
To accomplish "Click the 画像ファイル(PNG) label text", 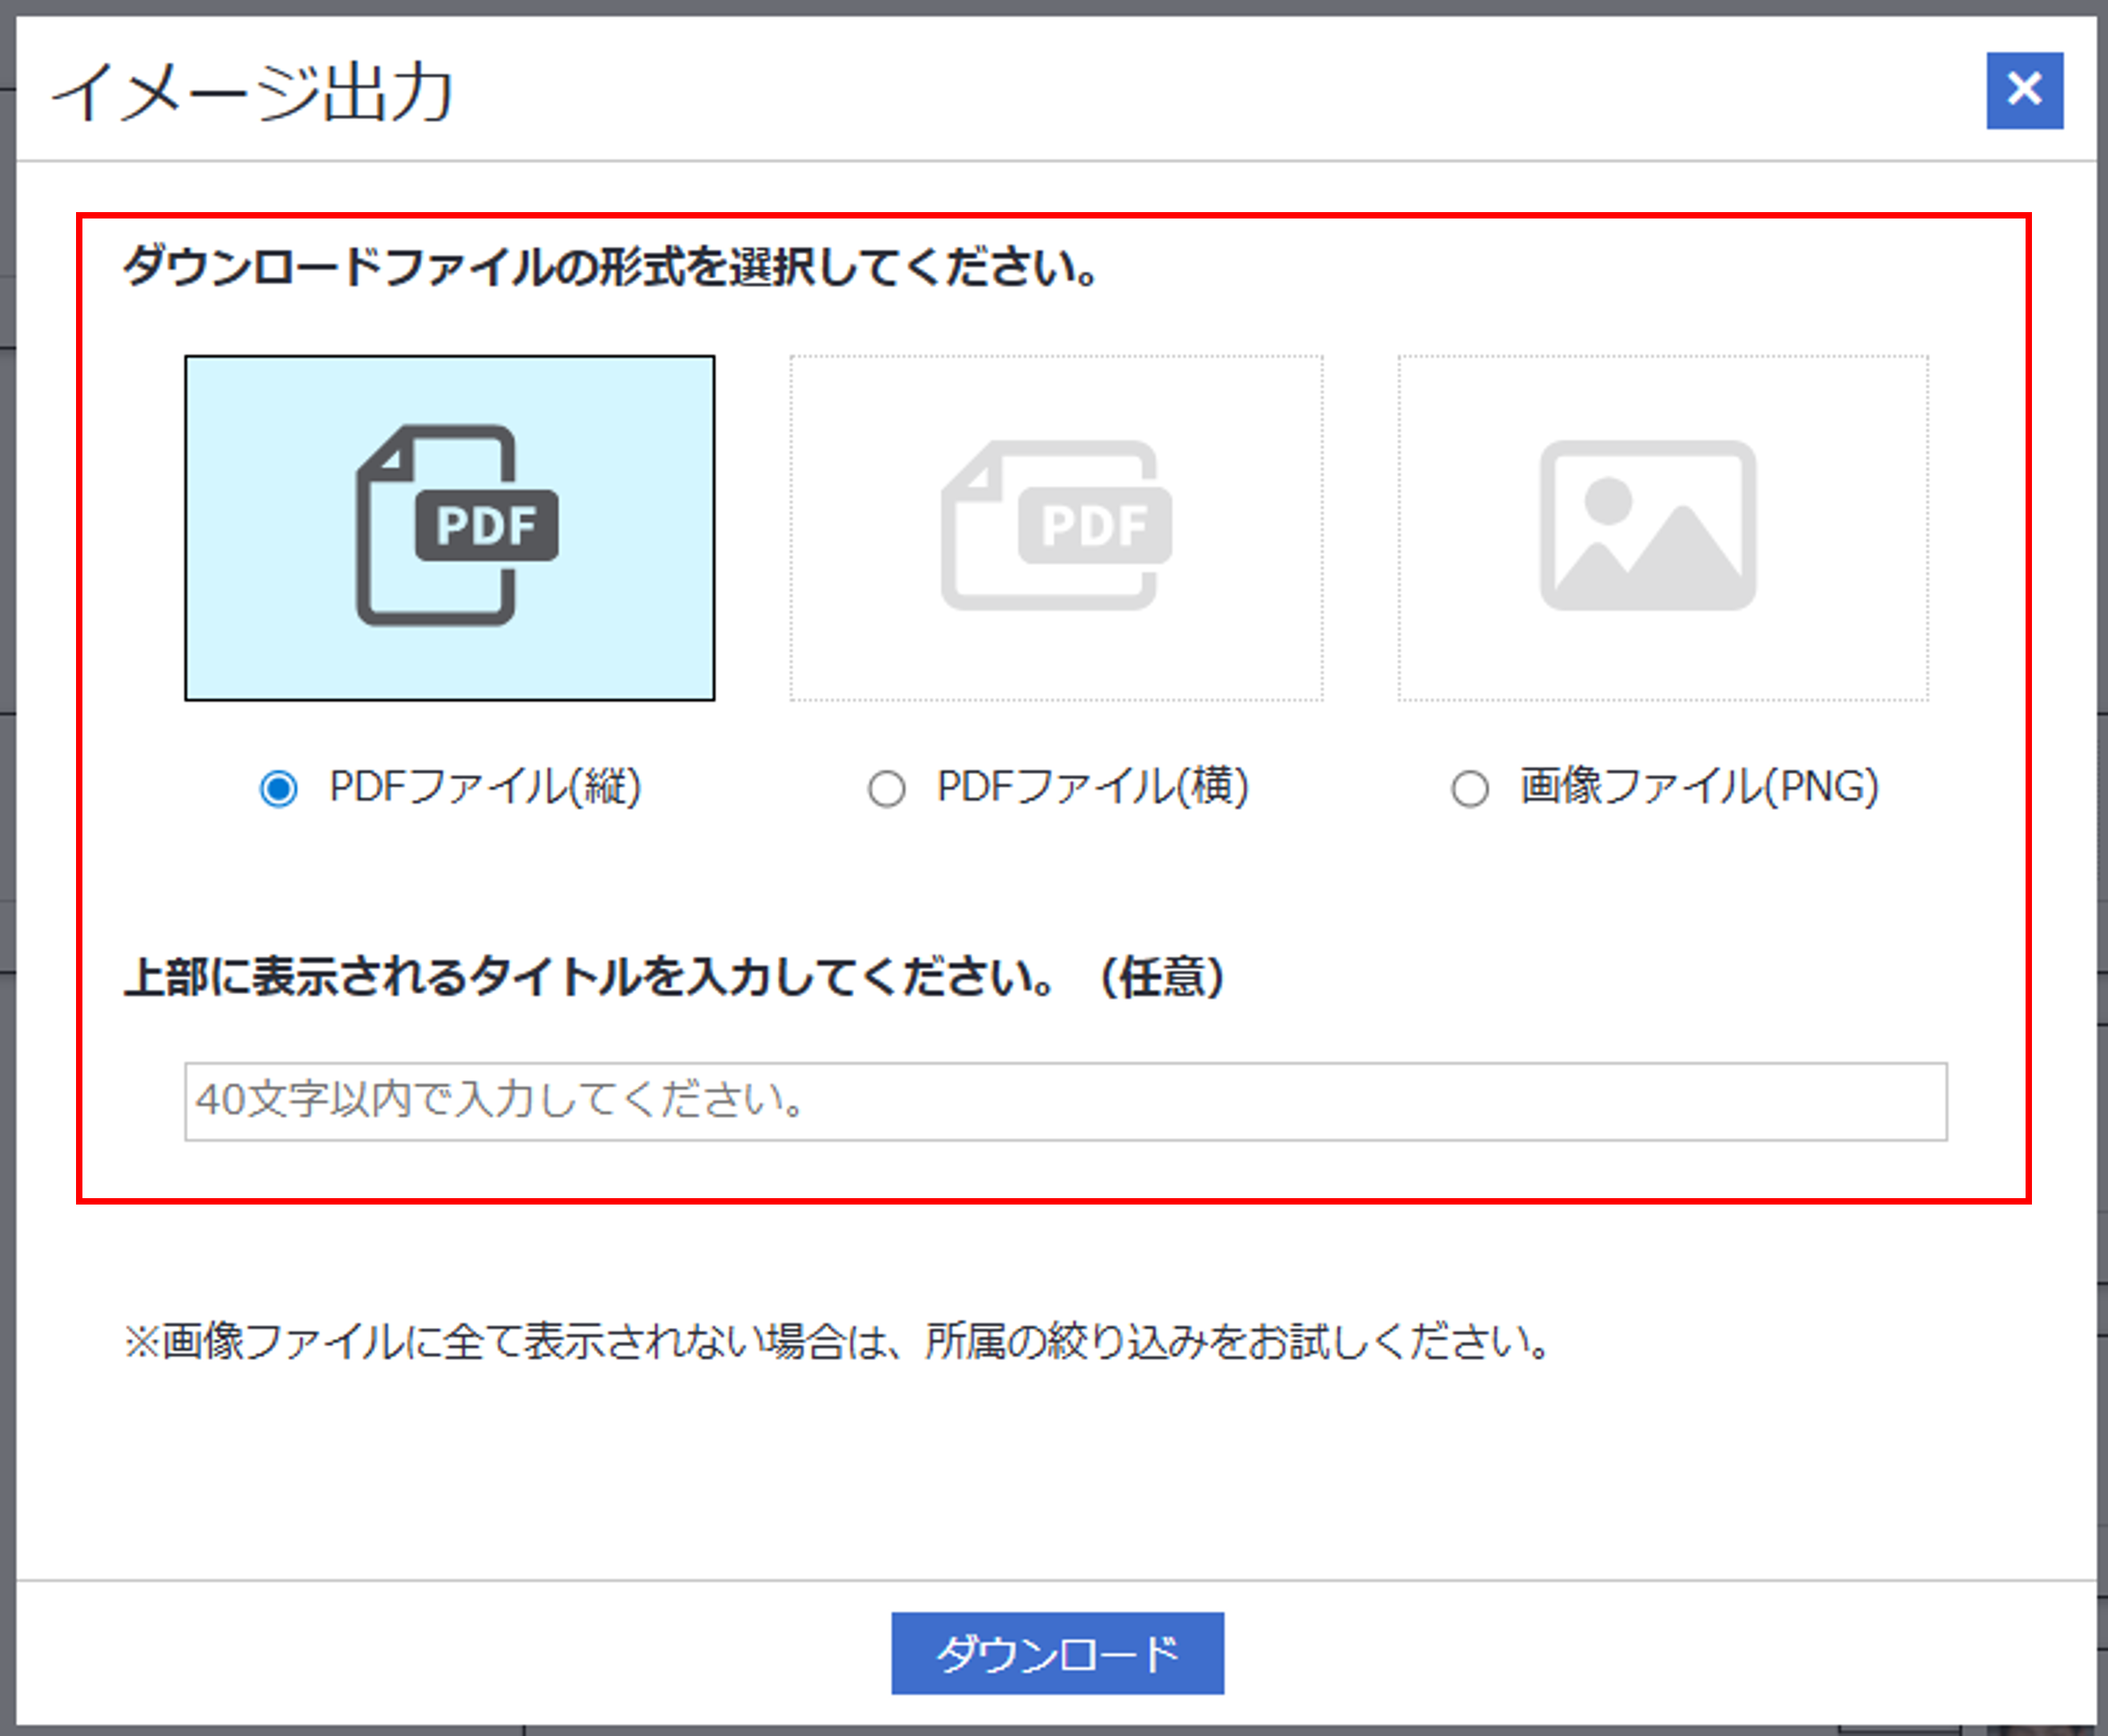I will pyautogui.click(x=1699, y=786).
